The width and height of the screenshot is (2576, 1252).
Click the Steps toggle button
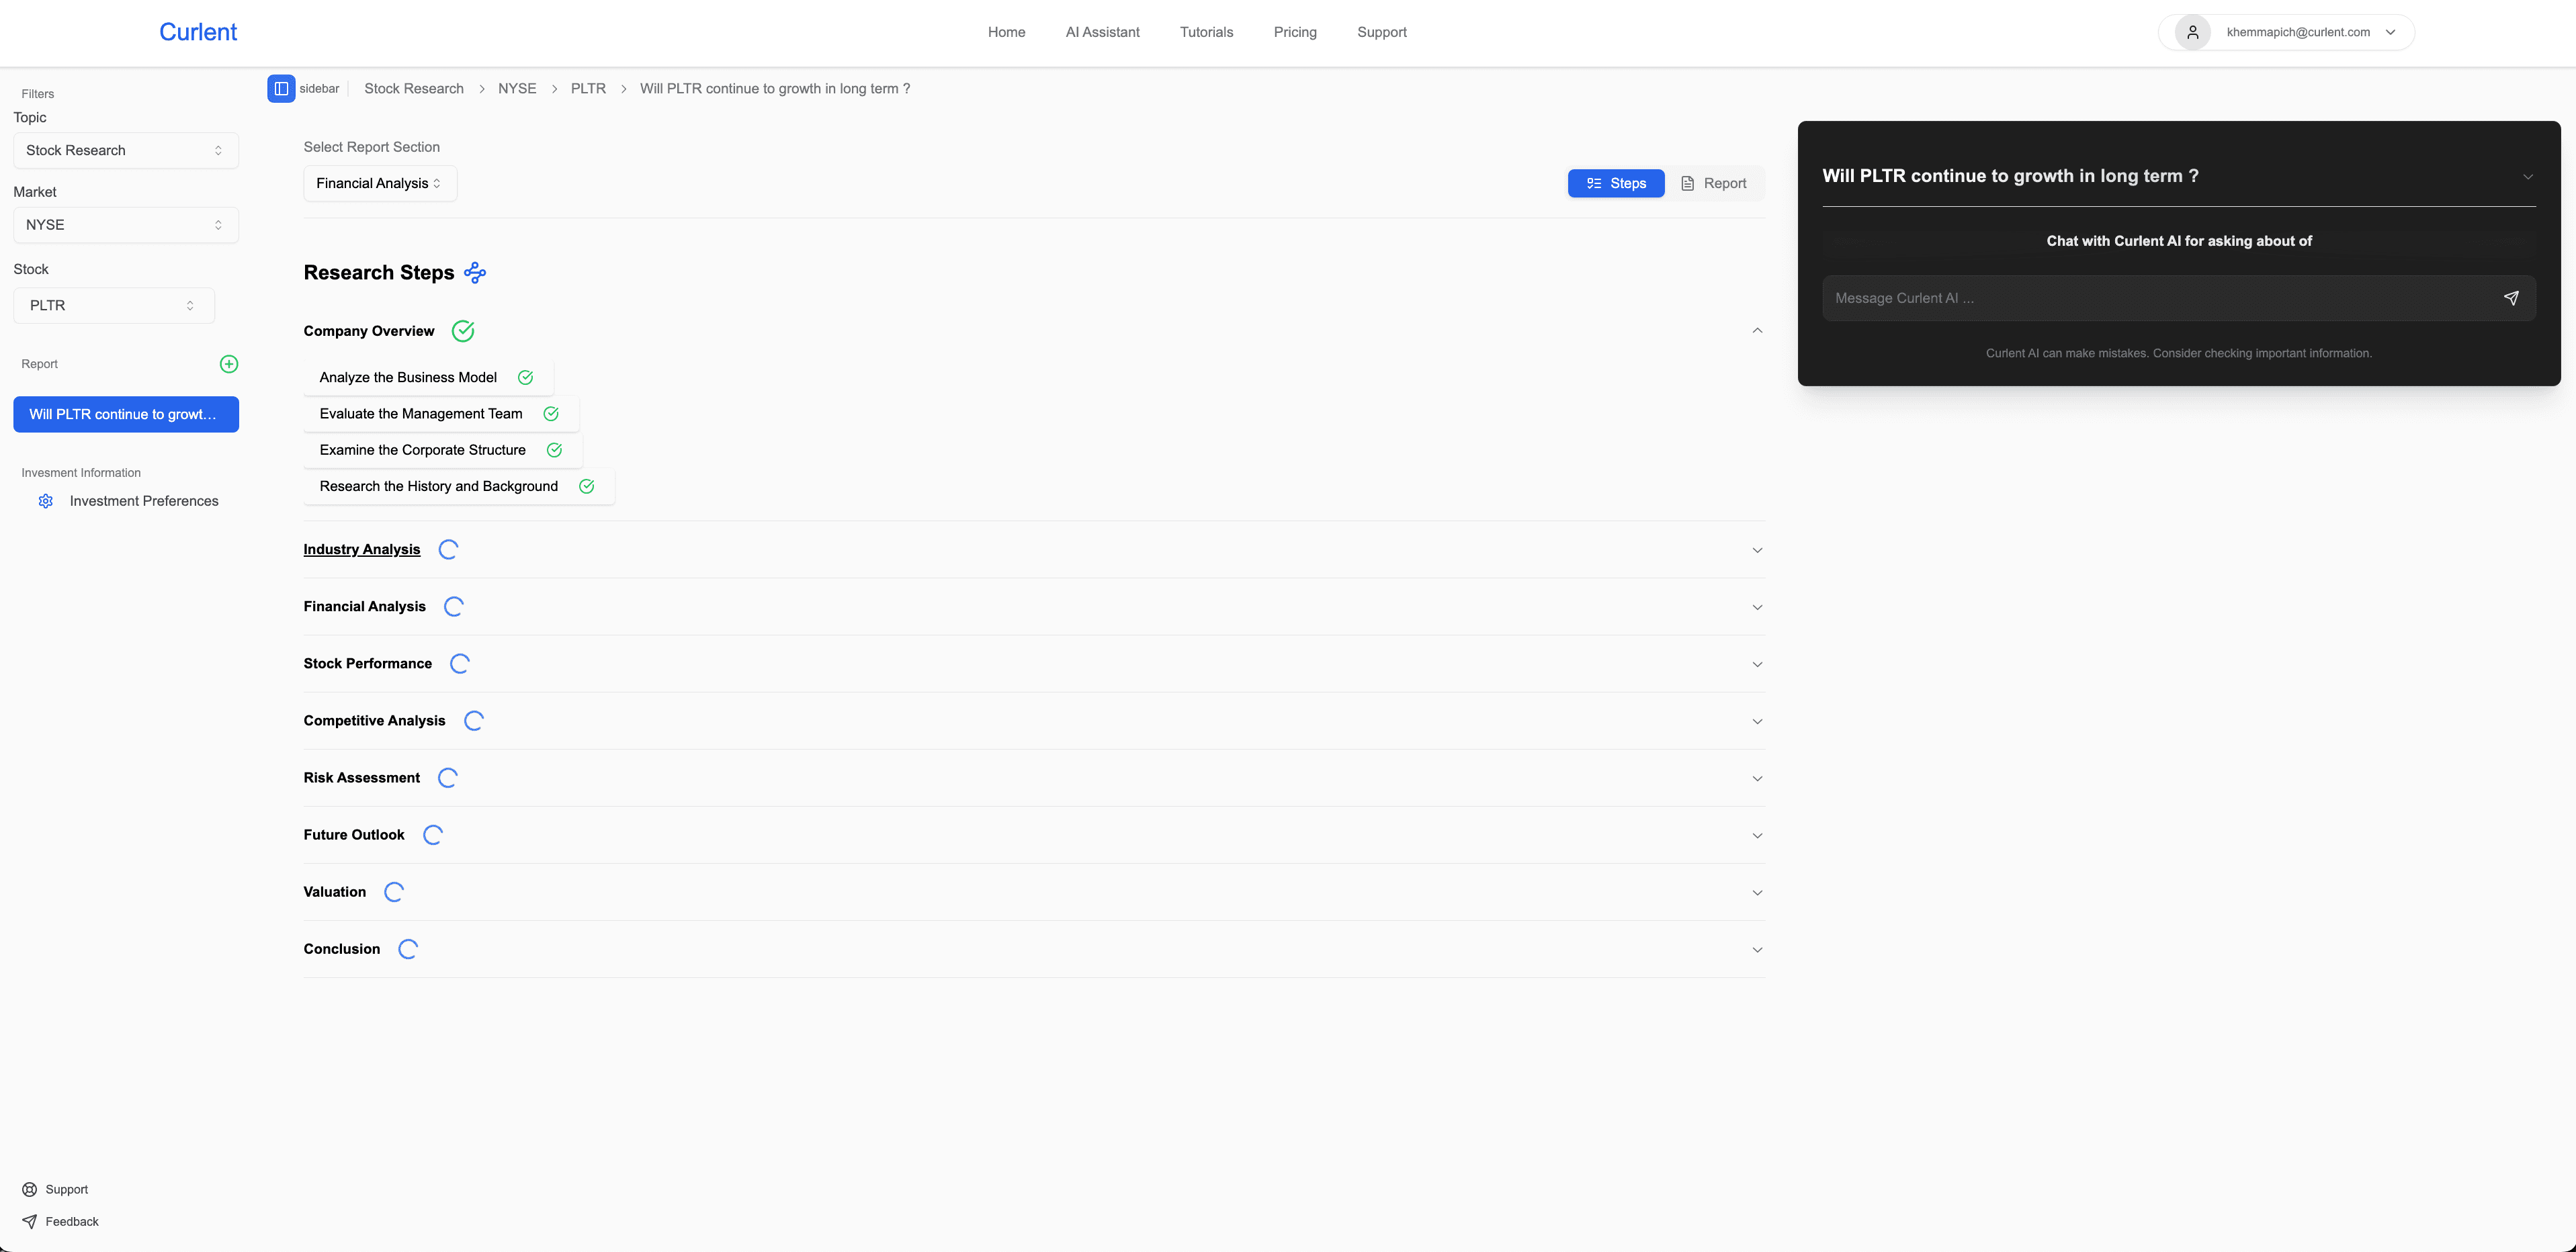coord(1615,183)
